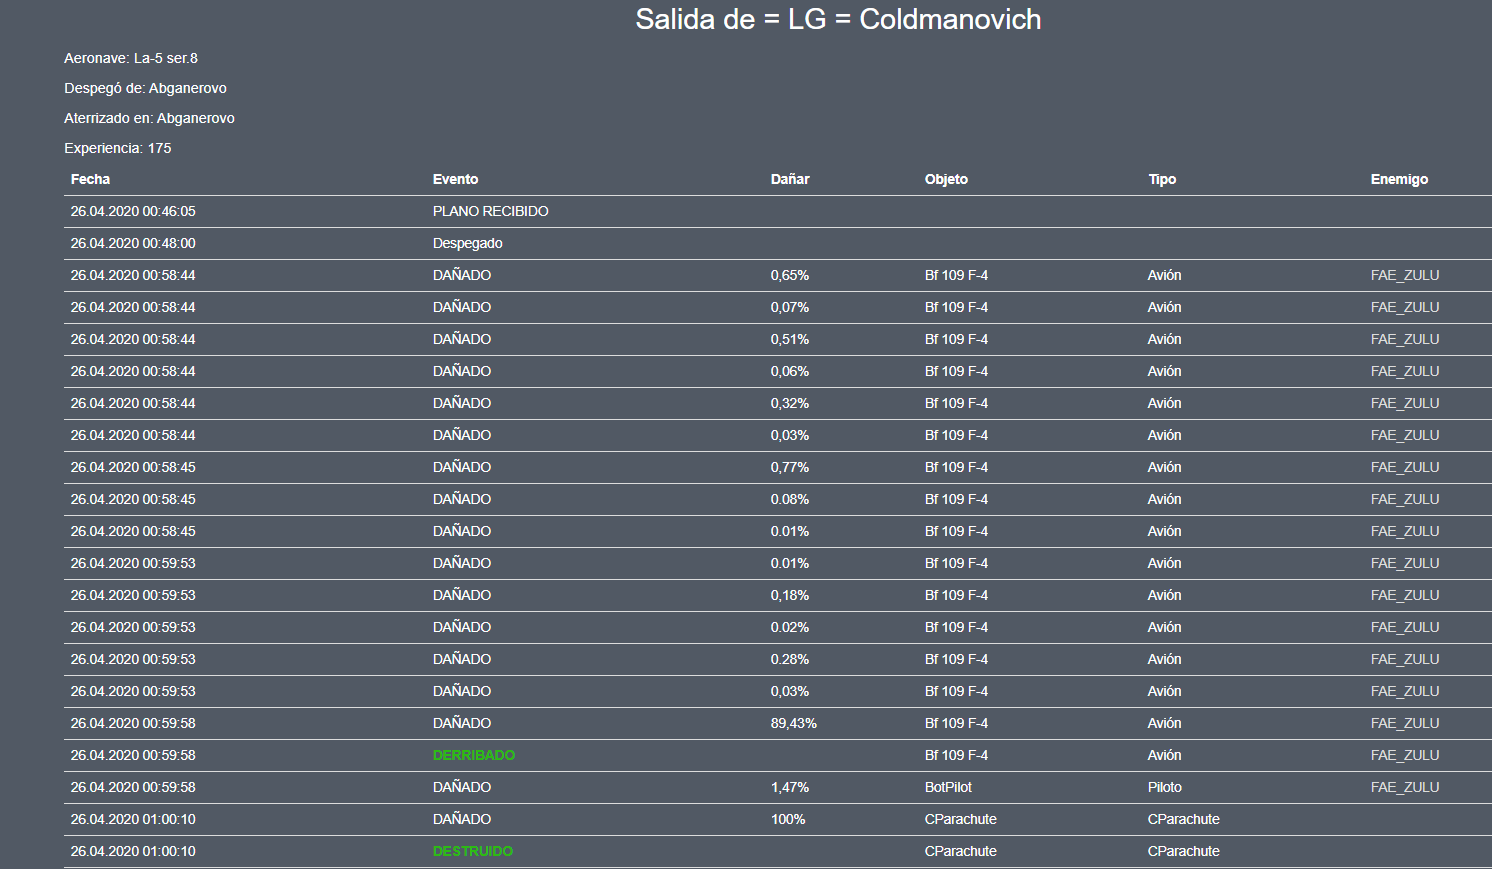
Task: Click the timestamp 26.04.2020 00:46:05
Action: pos(133,211)
